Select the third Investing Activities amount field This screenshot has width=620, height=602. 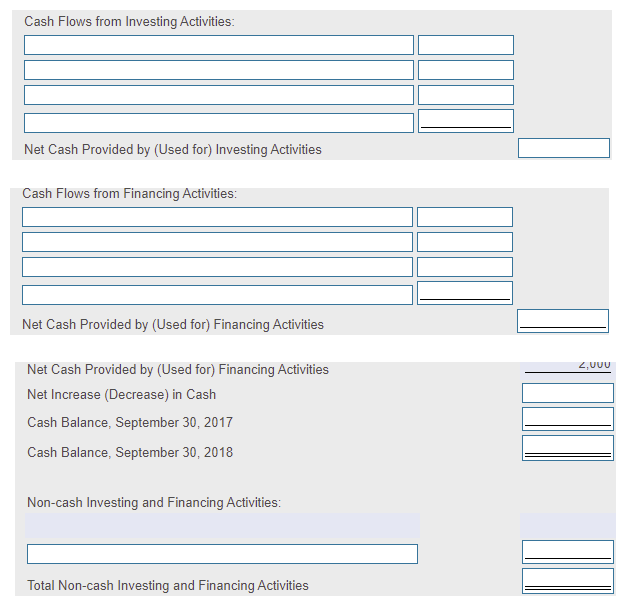coord(466,95)
